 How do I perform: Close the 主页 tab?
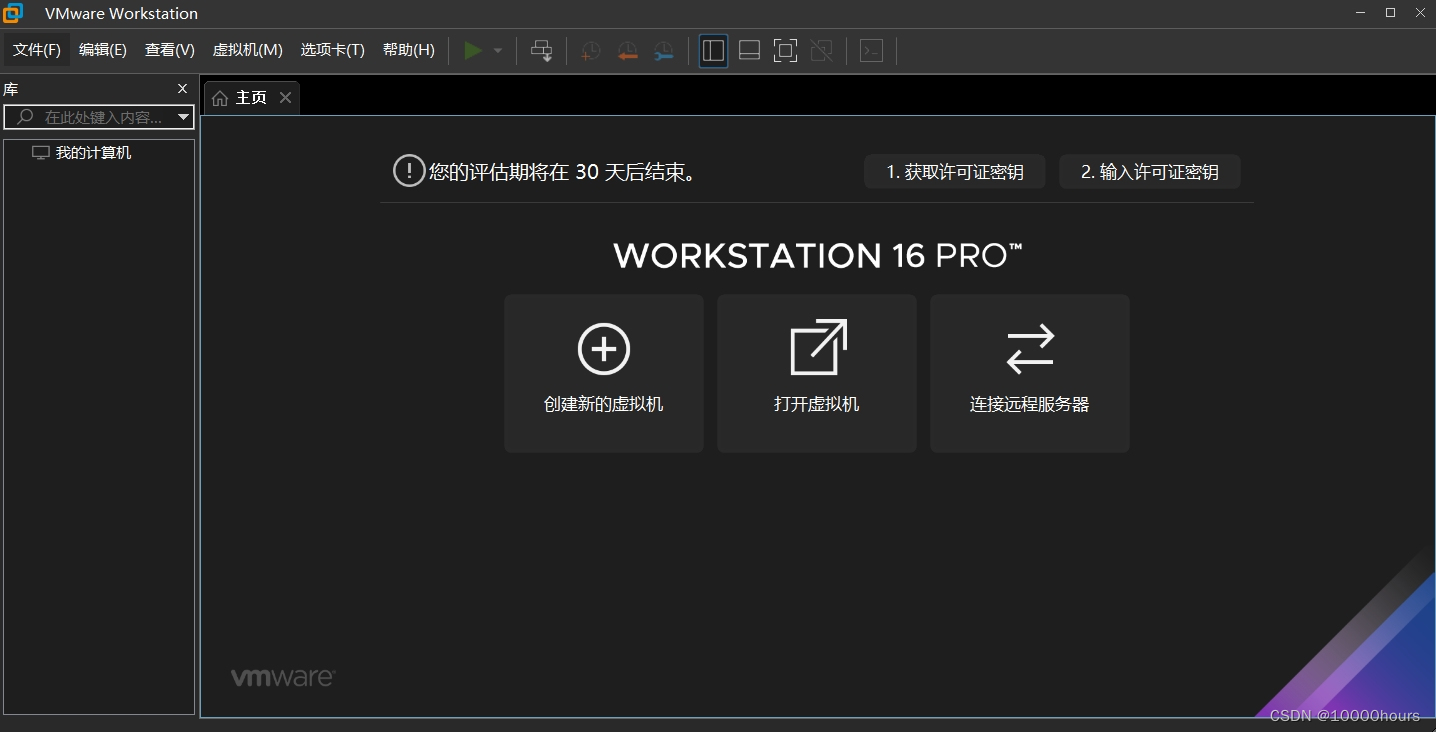[285, 97]
